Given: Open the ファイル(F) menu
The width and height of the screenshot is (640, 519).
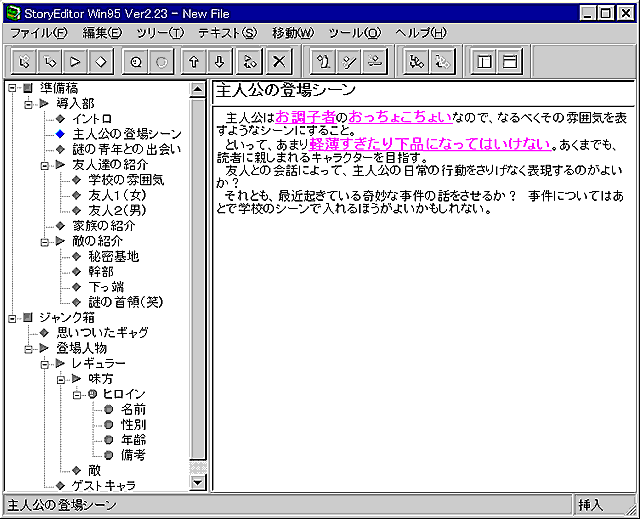Looking at the screenshot, I should (38, 33).
